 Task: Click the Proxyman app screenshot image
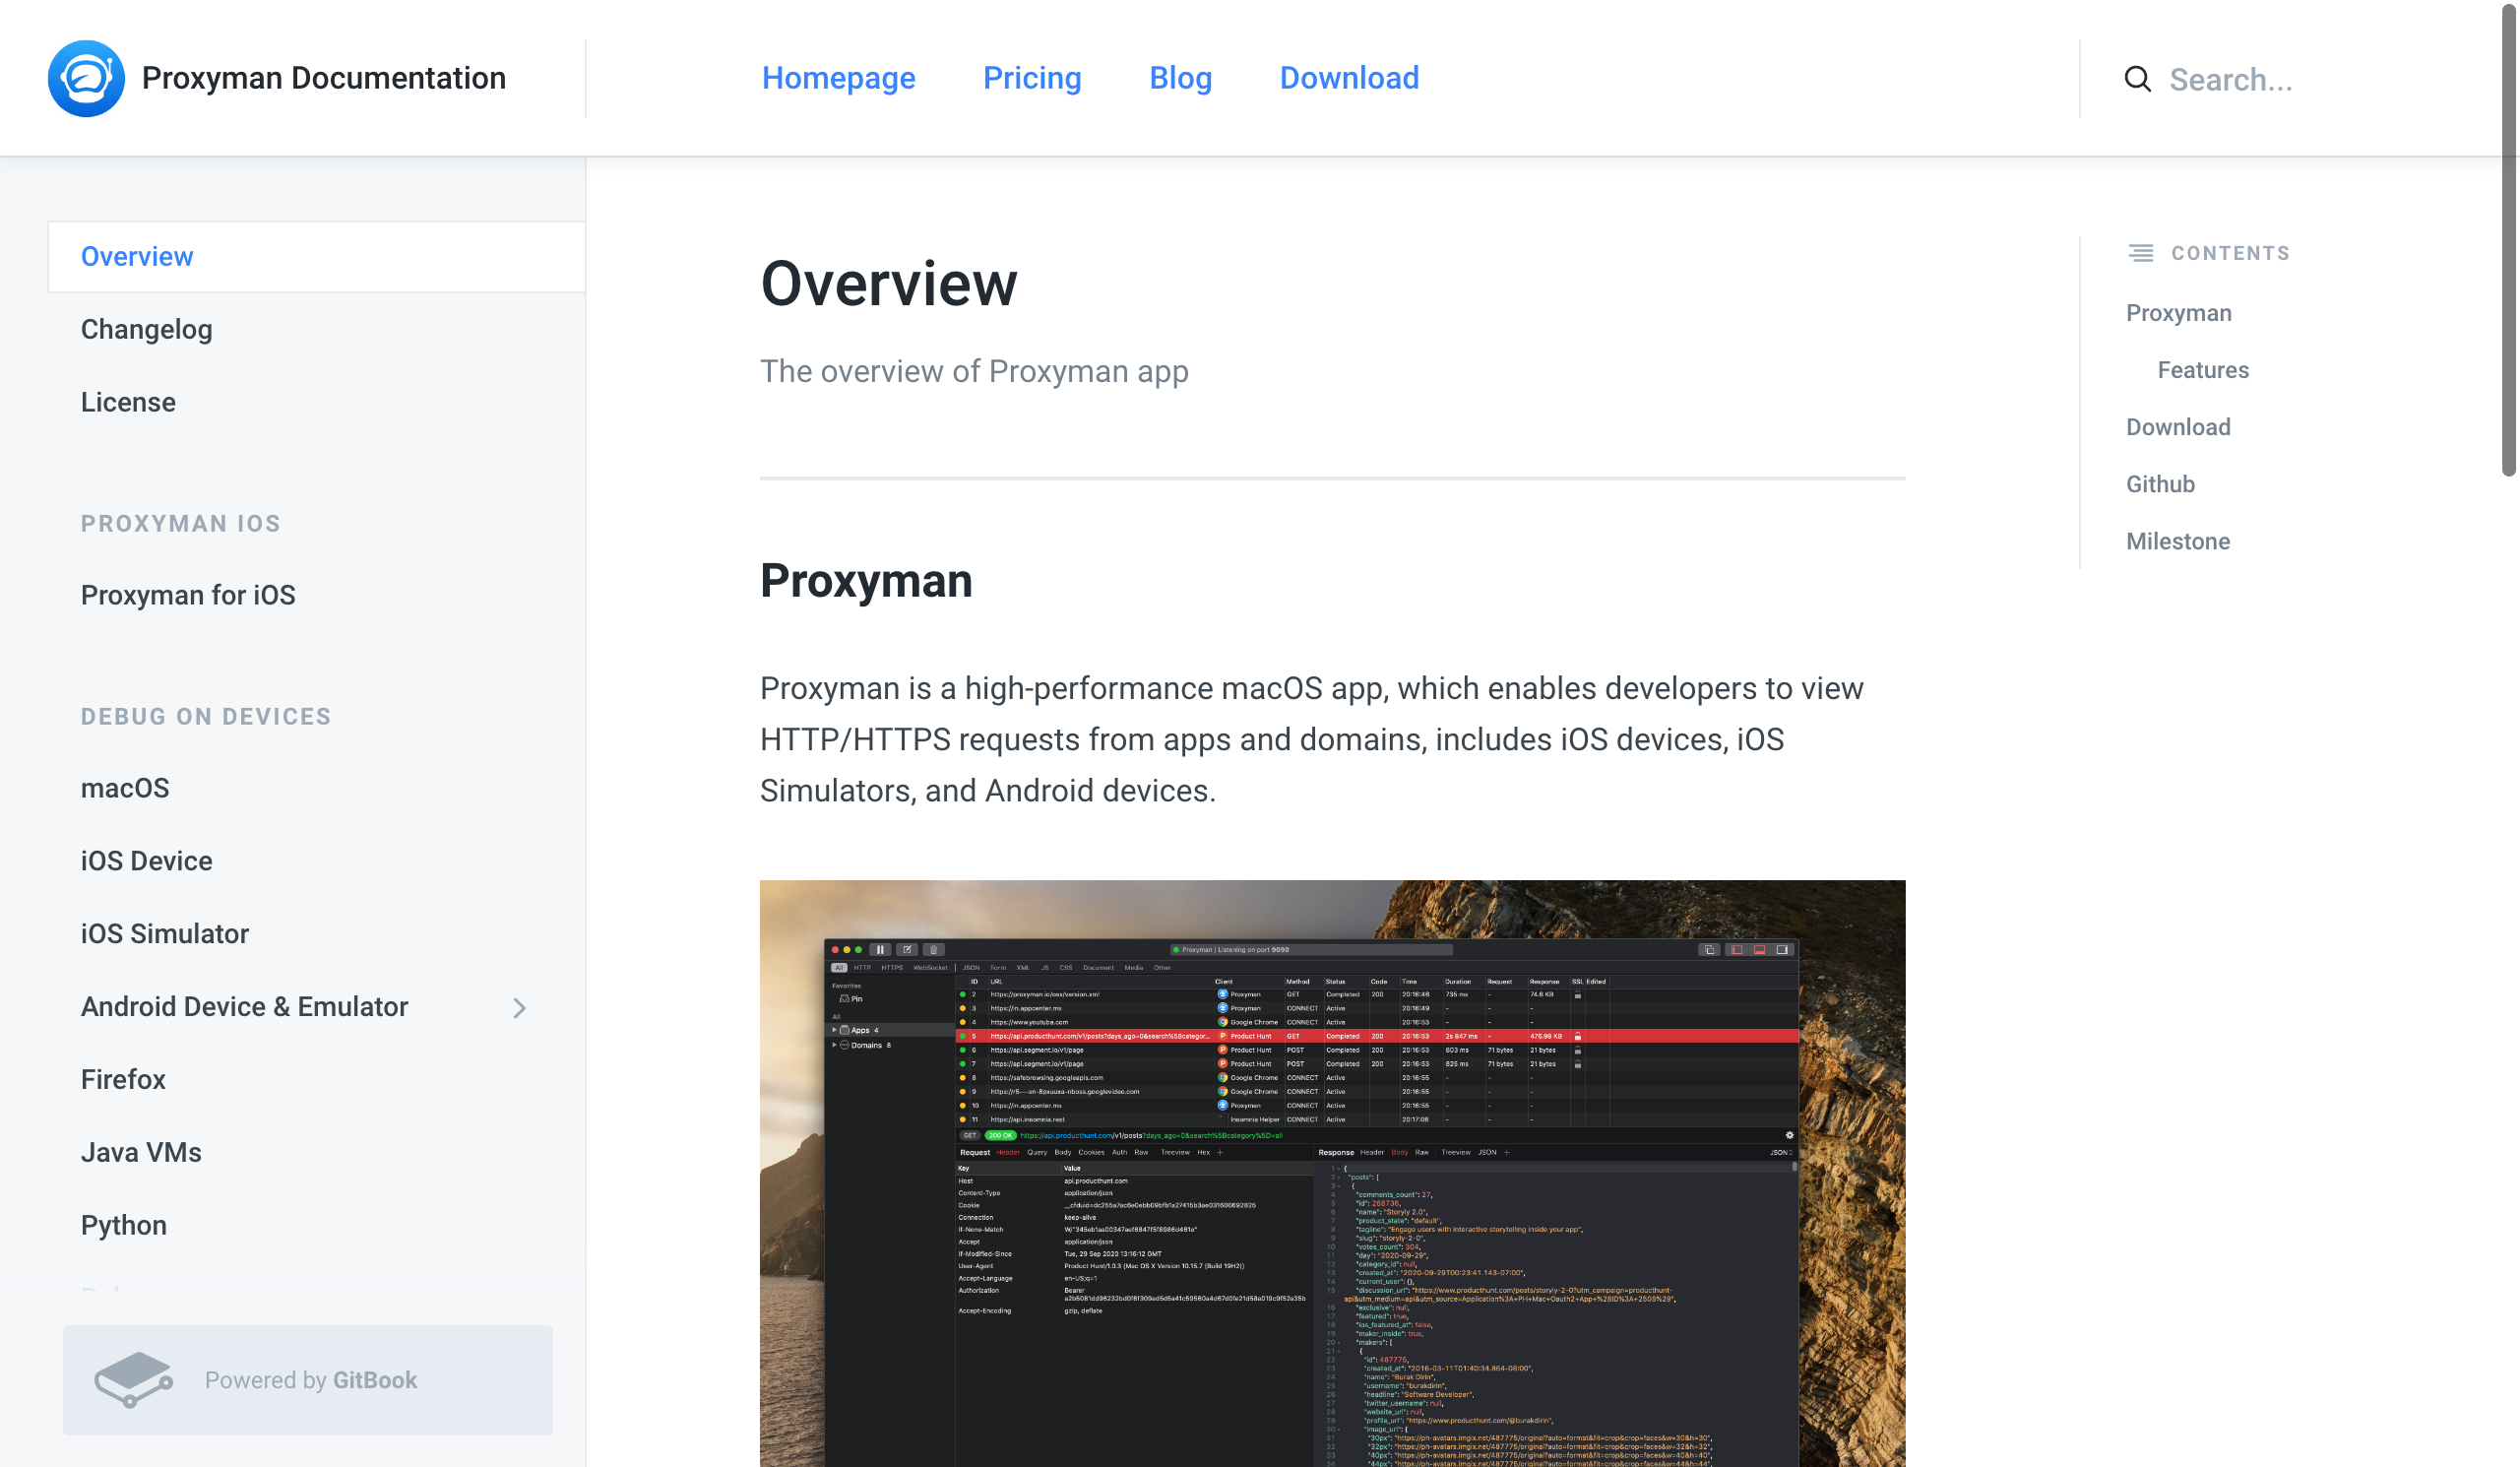pos(1332,1173)
